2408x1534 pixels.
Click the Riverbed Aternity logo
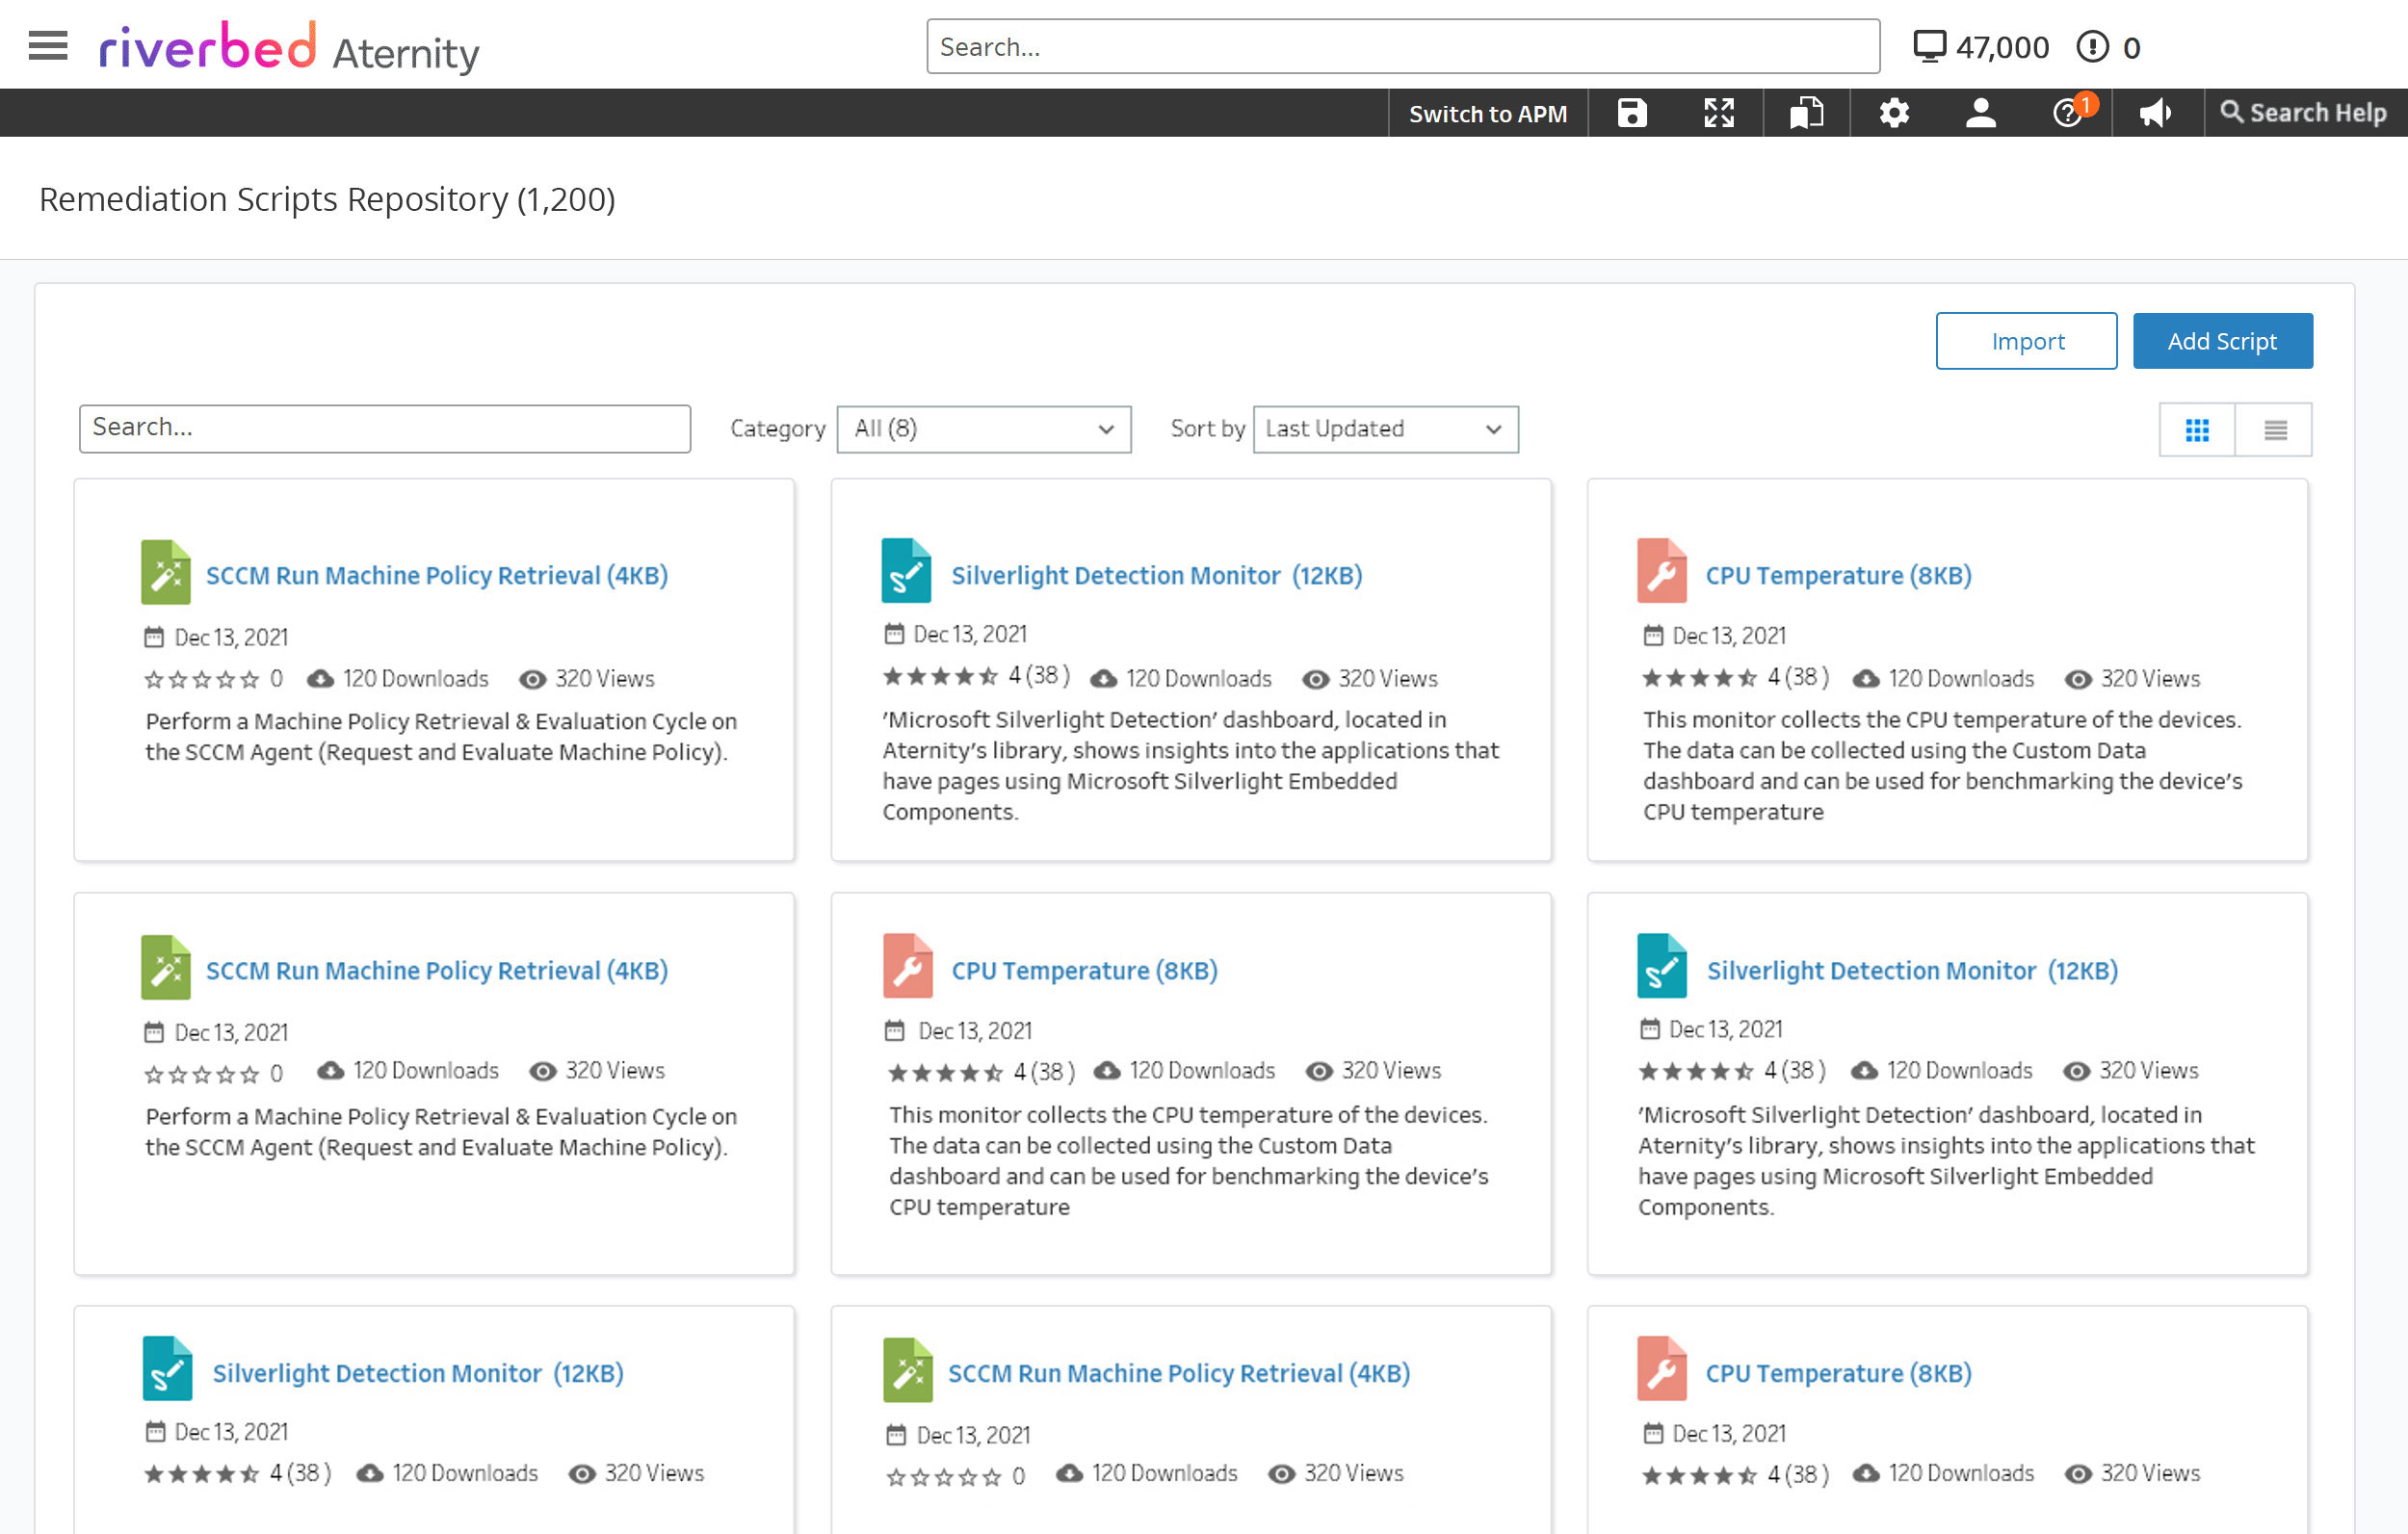tap(289, 47)
